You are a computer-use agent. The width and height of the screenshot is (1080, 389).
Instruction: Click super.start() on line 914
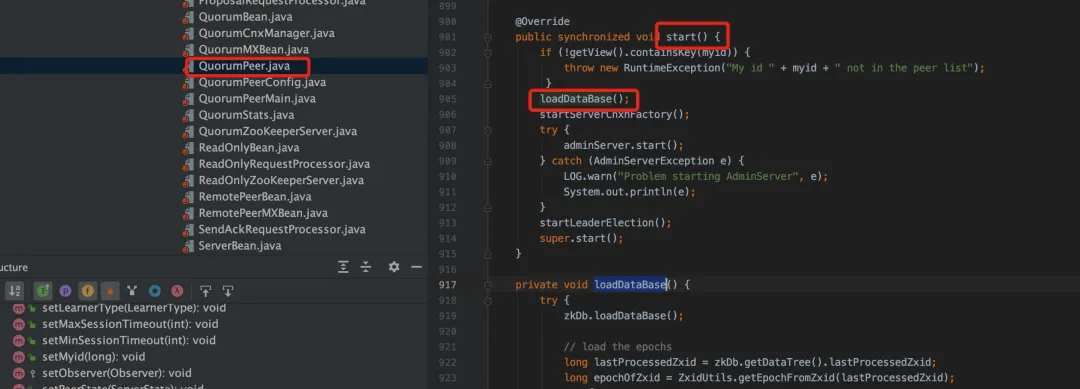(581, 238)
